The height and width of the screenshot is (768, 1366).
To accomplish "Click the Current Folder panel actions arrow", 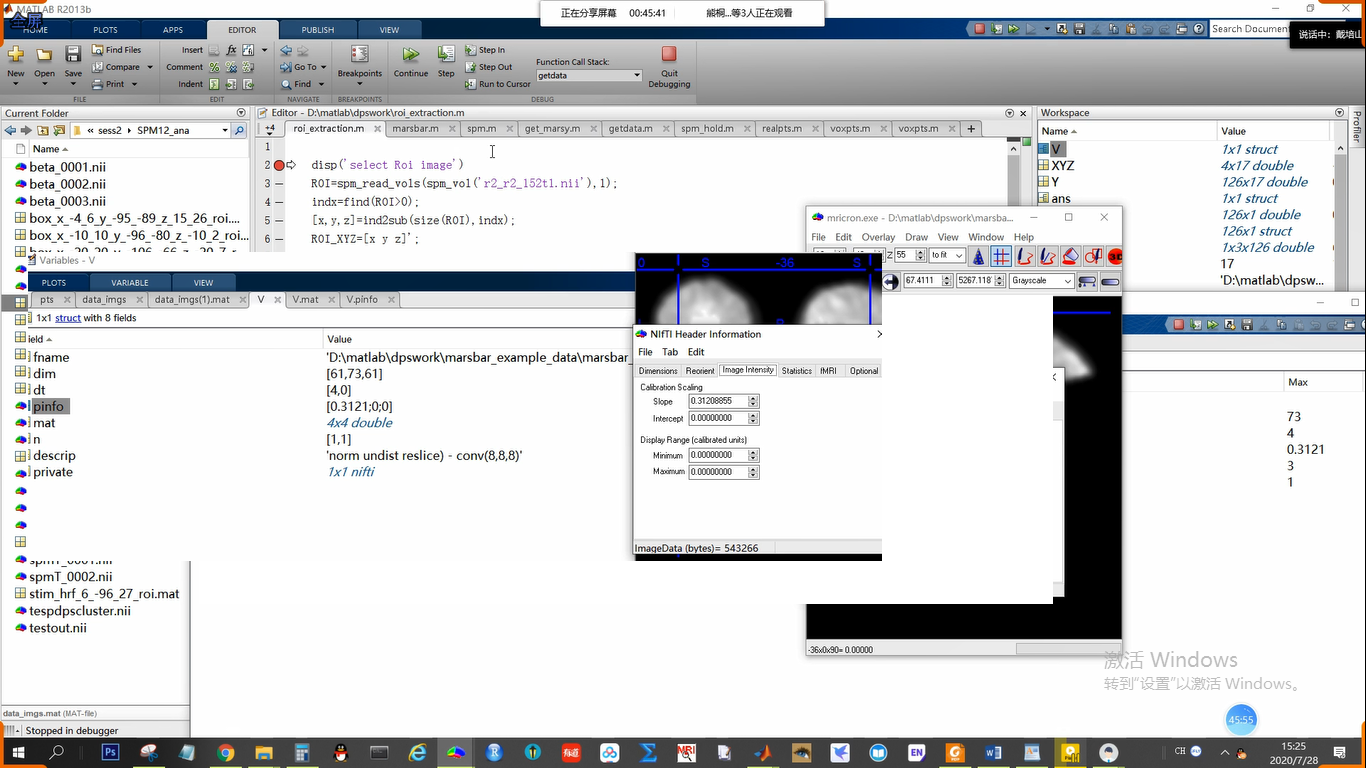I will (x=241, y=113).
